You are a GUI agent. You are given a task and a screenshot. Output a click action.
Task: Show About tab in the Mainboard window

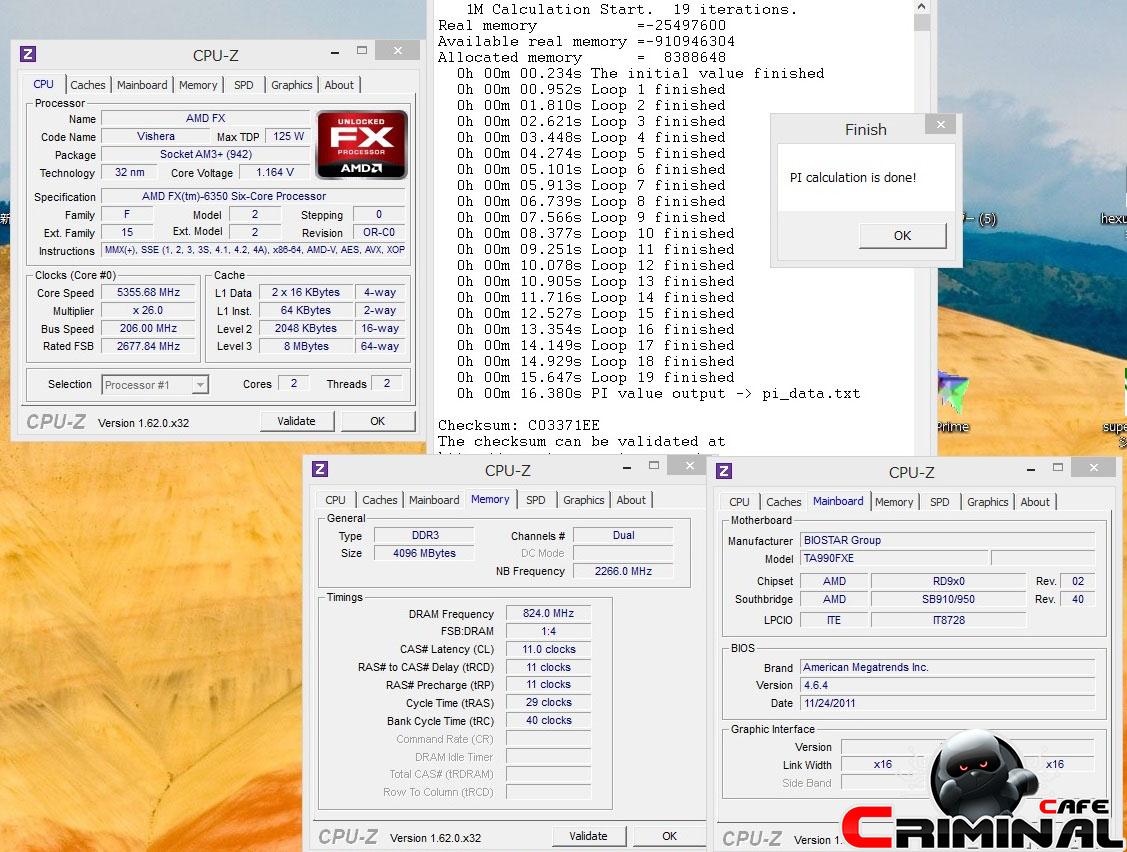tap(1035, 502)
